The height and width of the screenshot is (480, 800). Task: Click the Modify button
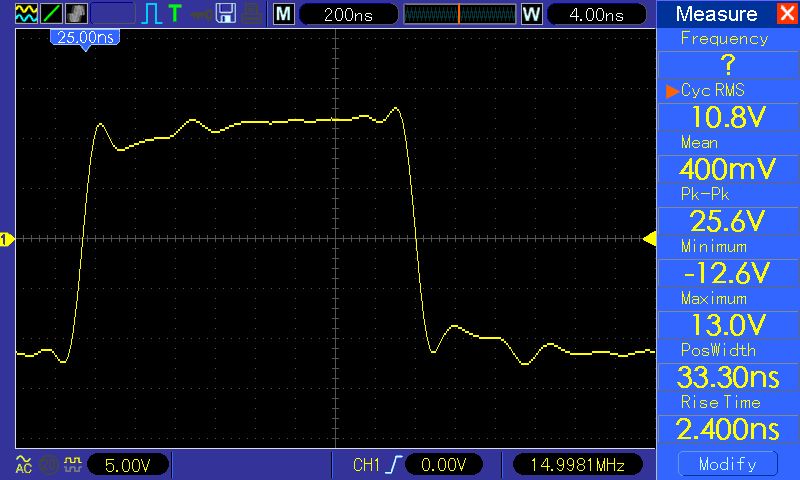728,464
